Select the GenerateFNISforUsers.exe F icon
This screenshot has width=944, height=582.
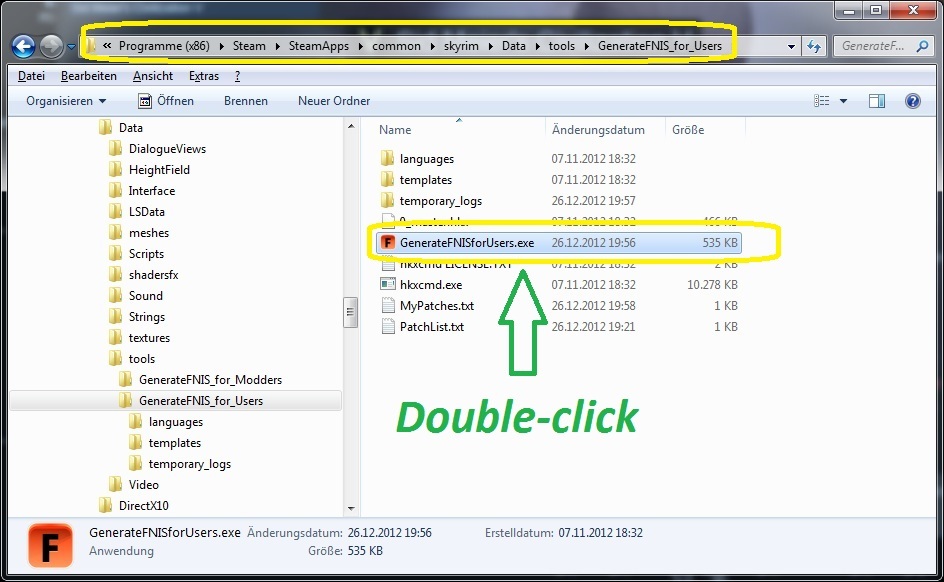point(388,243)
